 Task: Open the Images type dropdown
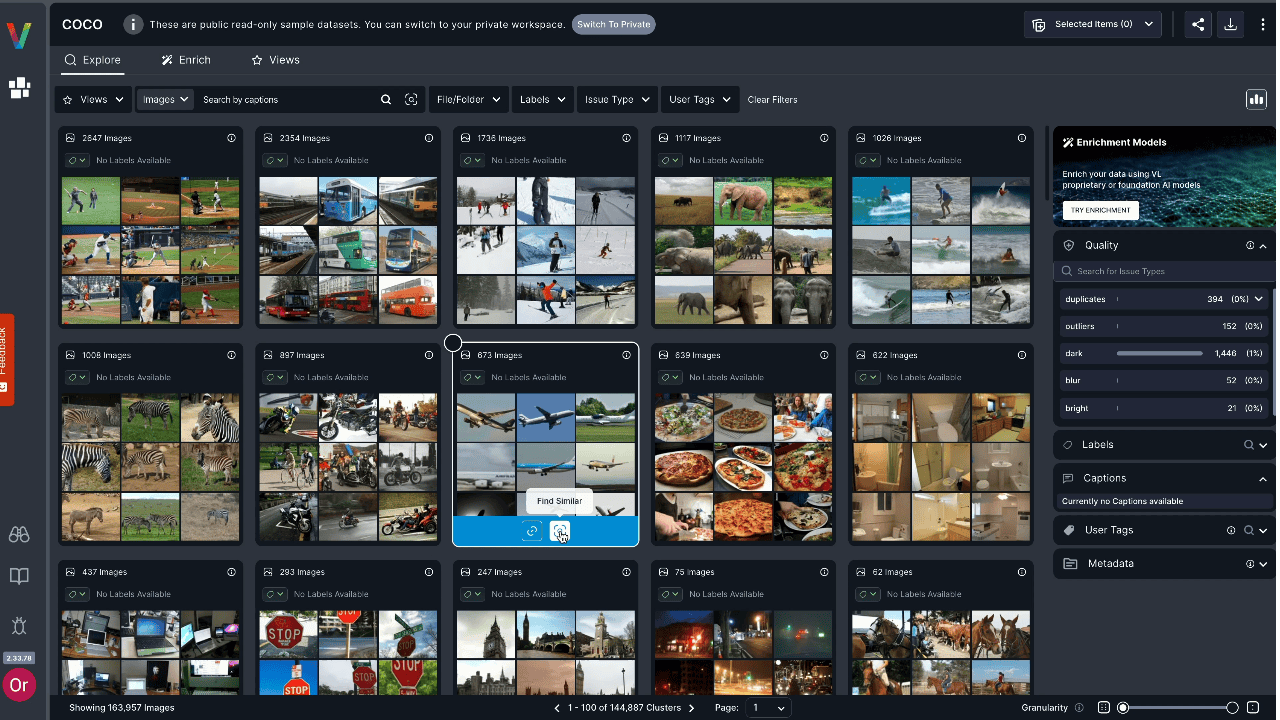pyautogui.click(x=165, y=100)
